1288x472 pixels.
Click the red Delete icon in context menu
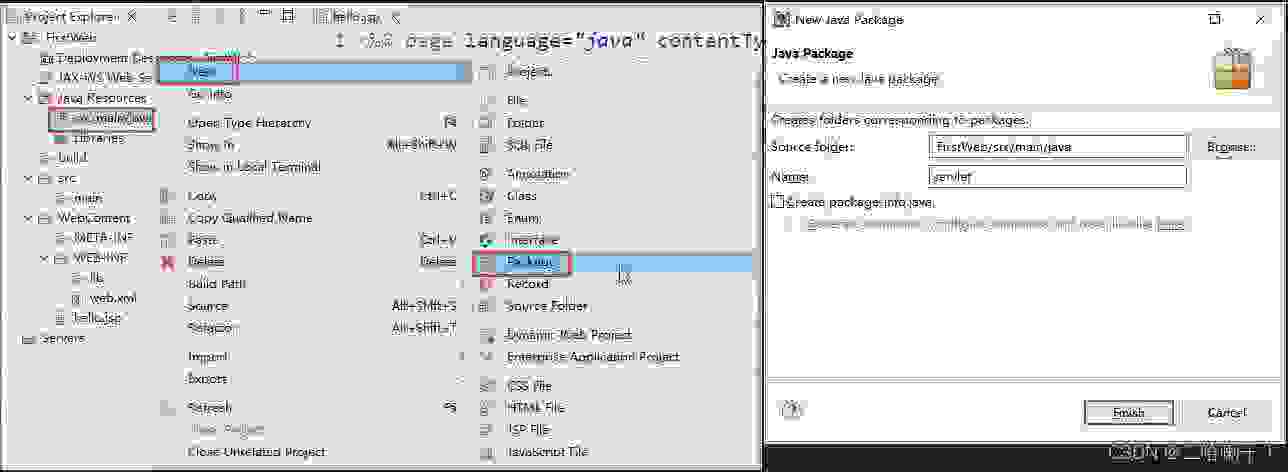[x=167, y=262]
